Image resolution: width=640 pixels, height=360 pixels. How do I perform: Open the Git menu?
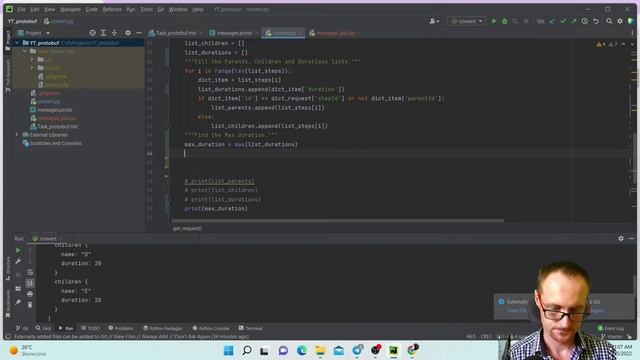pos(161,9)
